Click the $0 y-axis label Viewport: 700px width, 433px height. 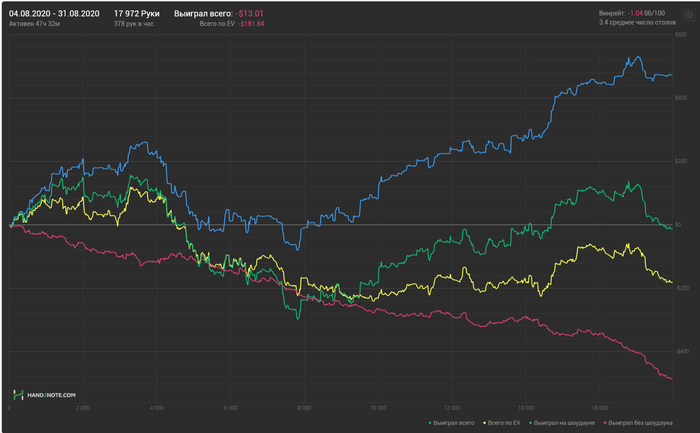(x=678, y=225)
